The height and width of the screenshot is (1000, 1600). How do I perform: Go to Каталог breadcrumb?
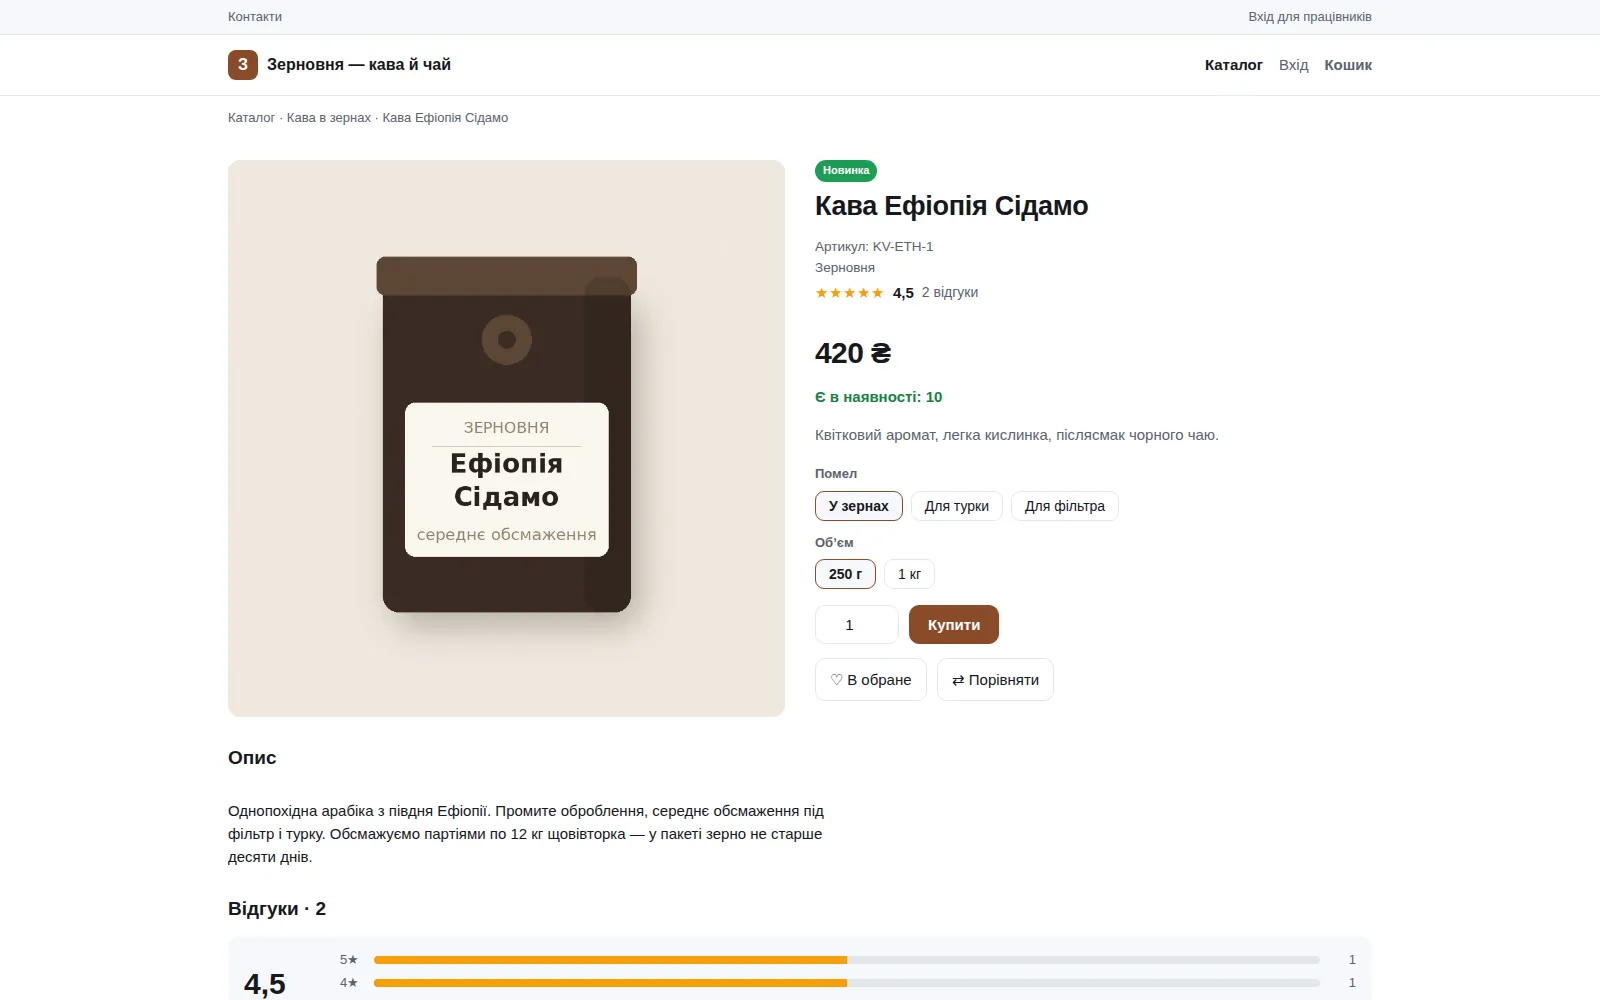point(251,118)
